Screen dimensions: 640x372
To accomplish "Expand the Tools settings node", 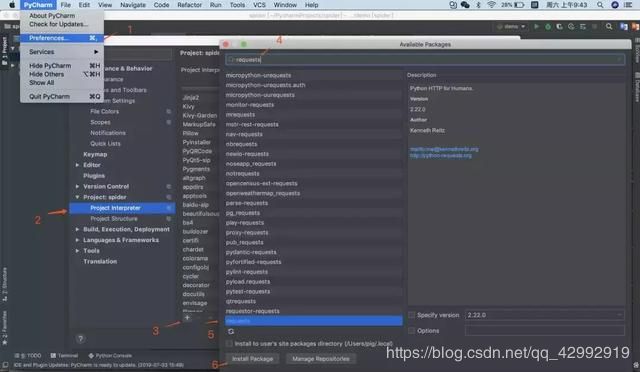I will [x=77, y=250].
